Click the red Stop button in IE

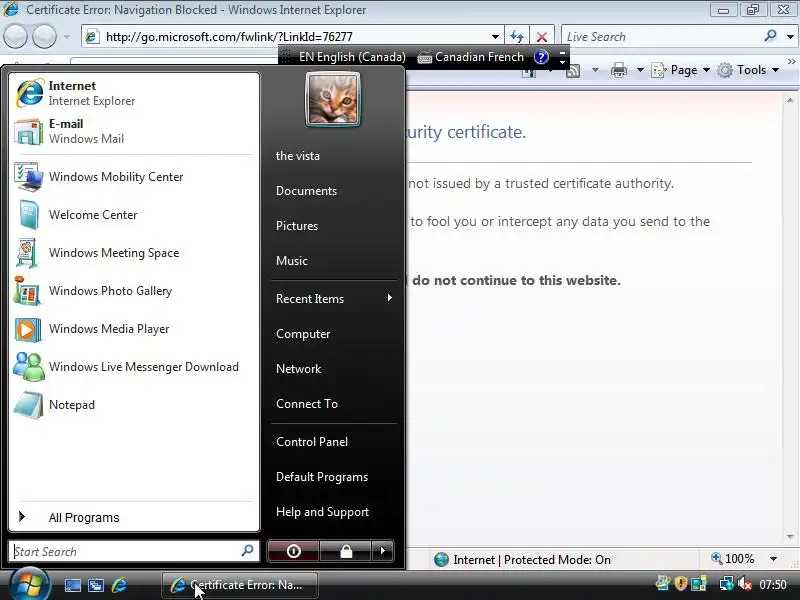tap(542, 37)
